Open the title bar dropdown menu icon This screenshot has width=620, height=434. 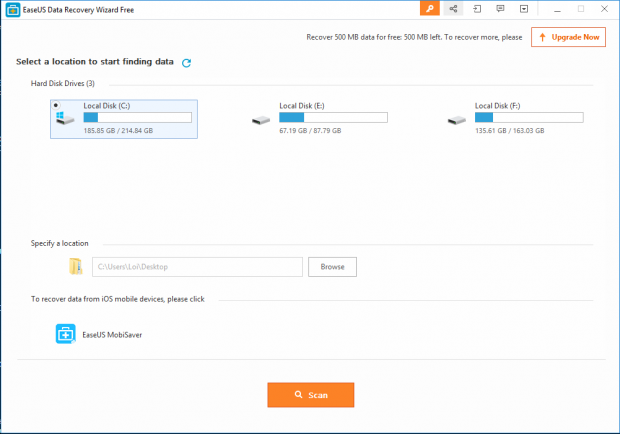click(524, 9)
